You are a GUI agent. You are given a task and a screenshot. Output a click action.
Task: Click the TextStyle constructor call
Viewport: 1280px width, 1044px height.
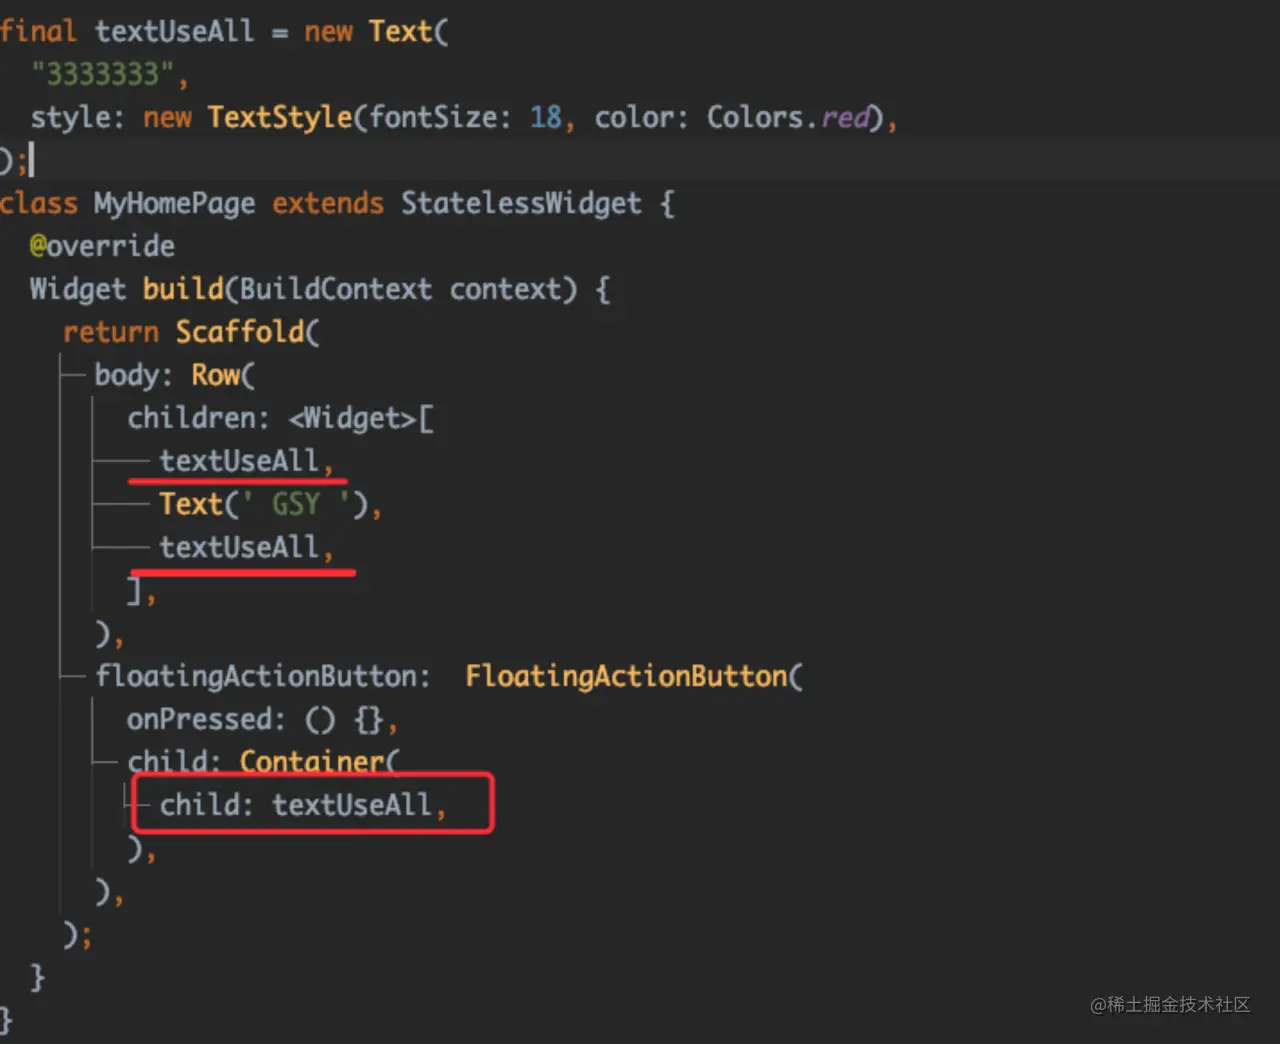pyautogui.click(x=280, y=117)
